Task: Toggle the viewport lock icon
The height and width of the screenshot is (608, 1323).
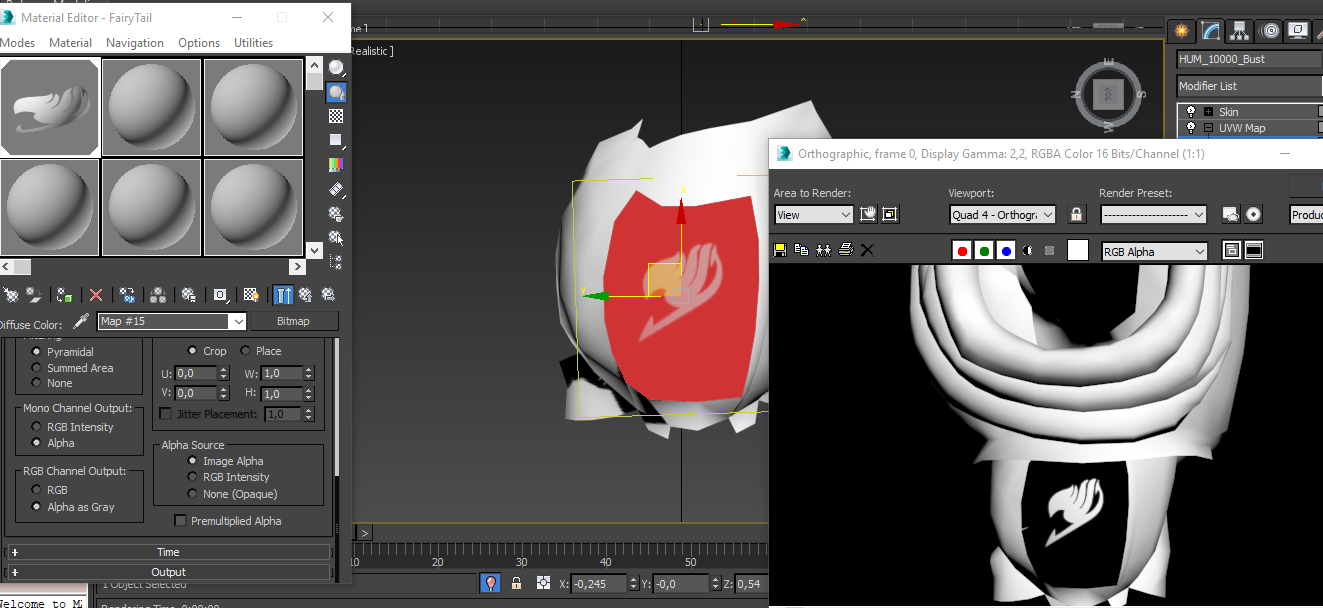Action: [1076, 214]
